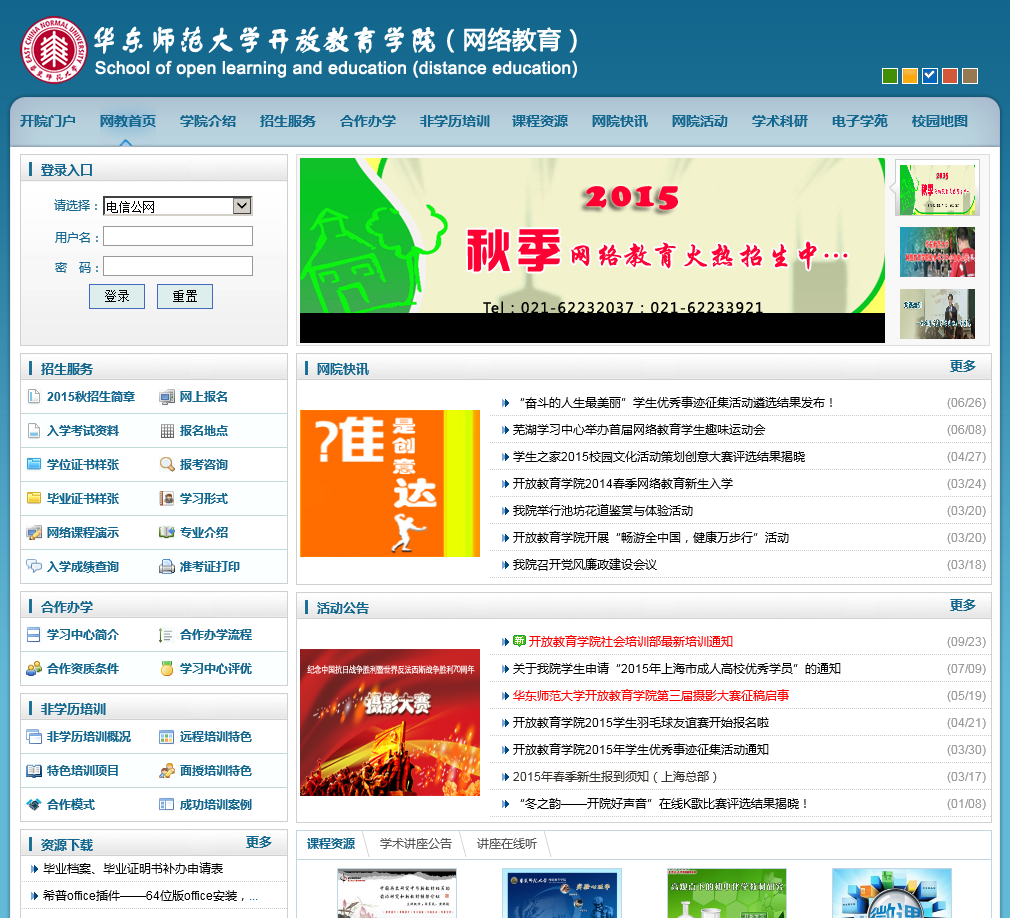Click the 2015秋招生简章 document icon

[x=33, y=396]
